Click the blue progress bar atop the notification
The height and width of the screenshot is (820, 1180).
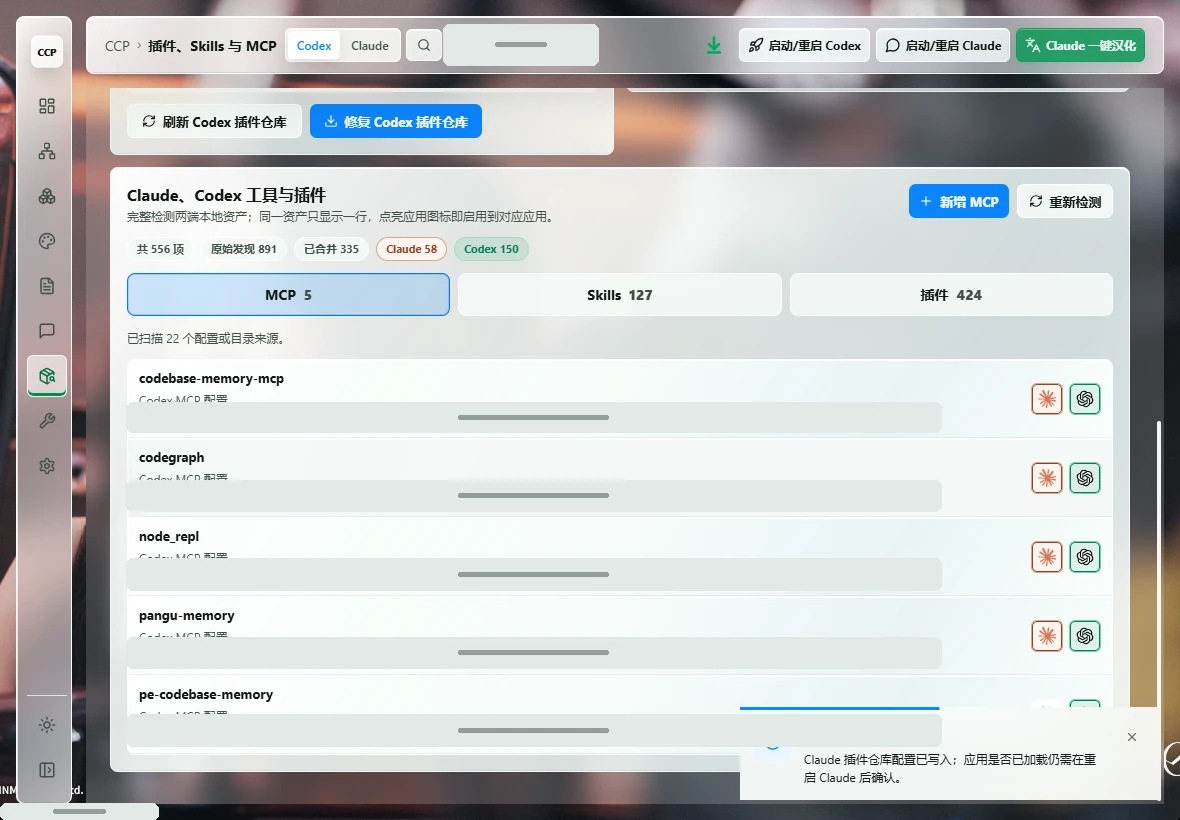839,708
